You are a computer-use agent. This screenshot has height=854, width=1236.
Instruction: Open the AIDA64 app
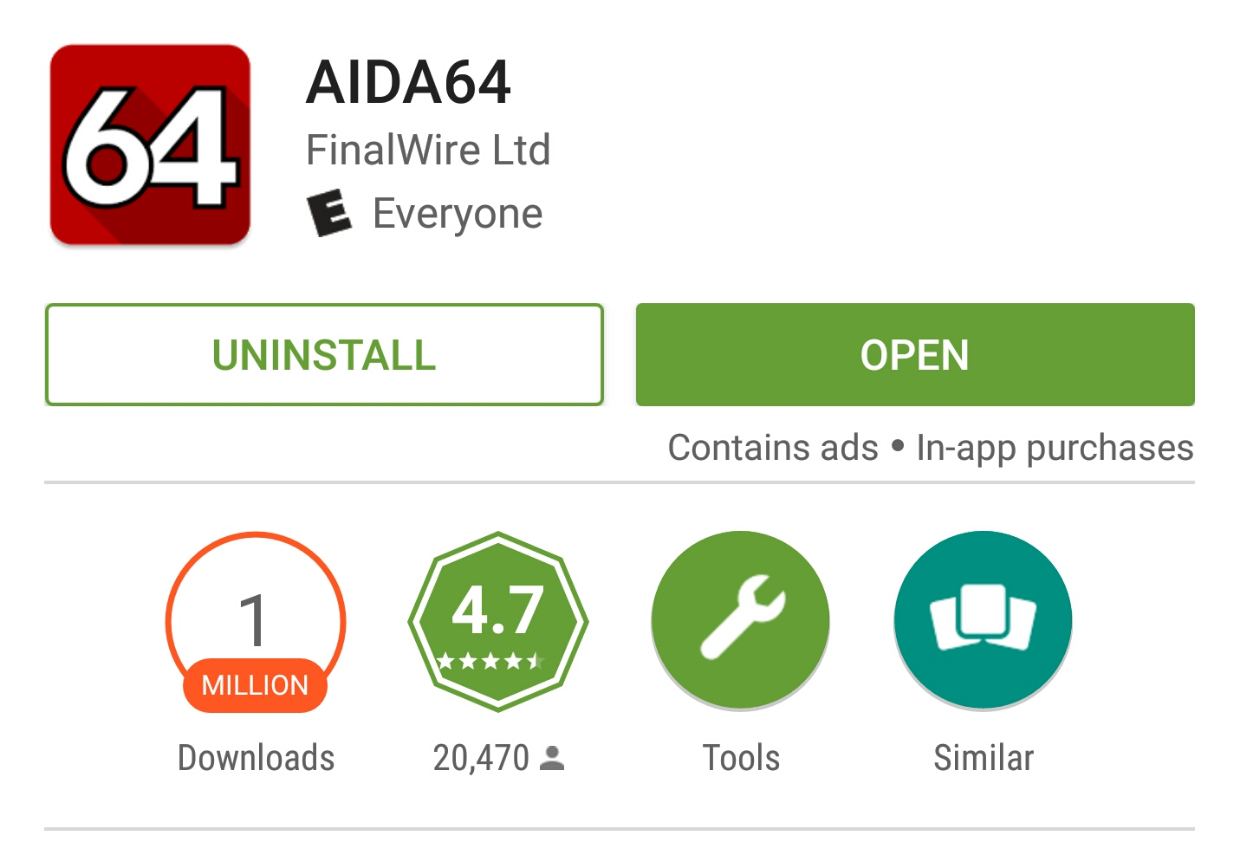[x=915, y=355]
